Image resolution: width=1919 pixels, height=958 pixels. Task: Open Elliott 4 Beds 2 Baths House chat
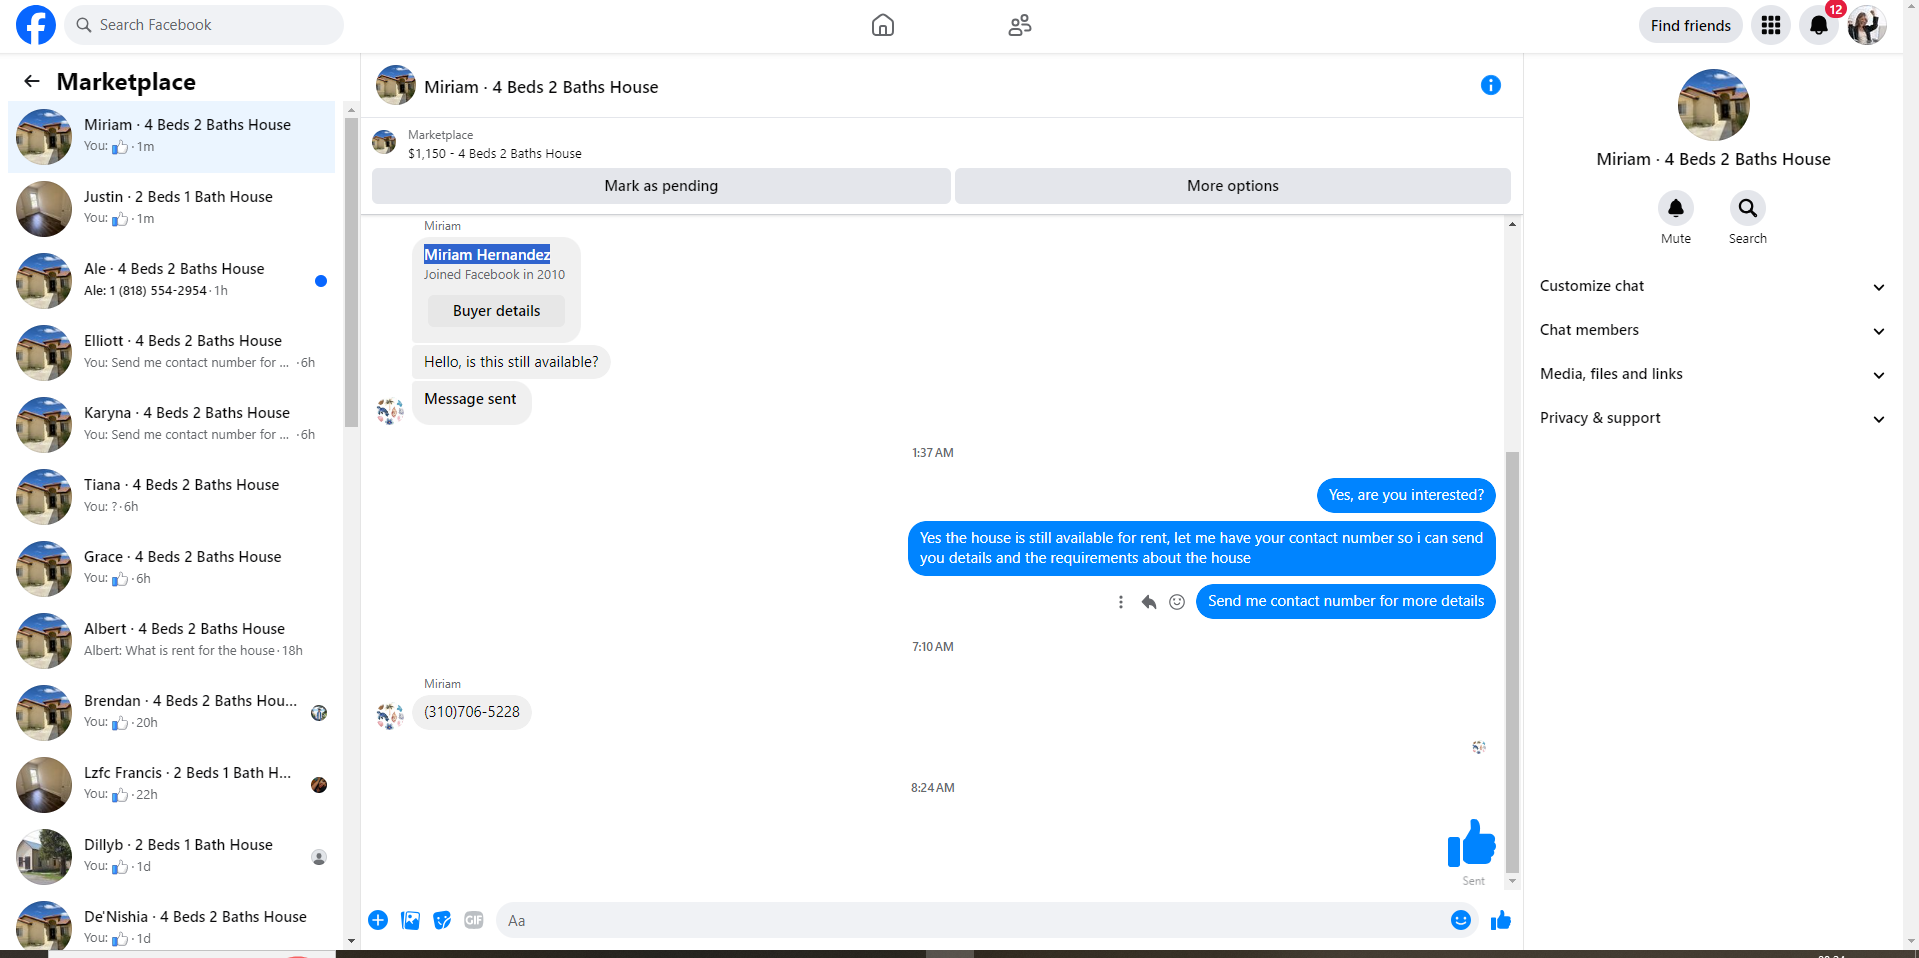(x=172, y=352)
